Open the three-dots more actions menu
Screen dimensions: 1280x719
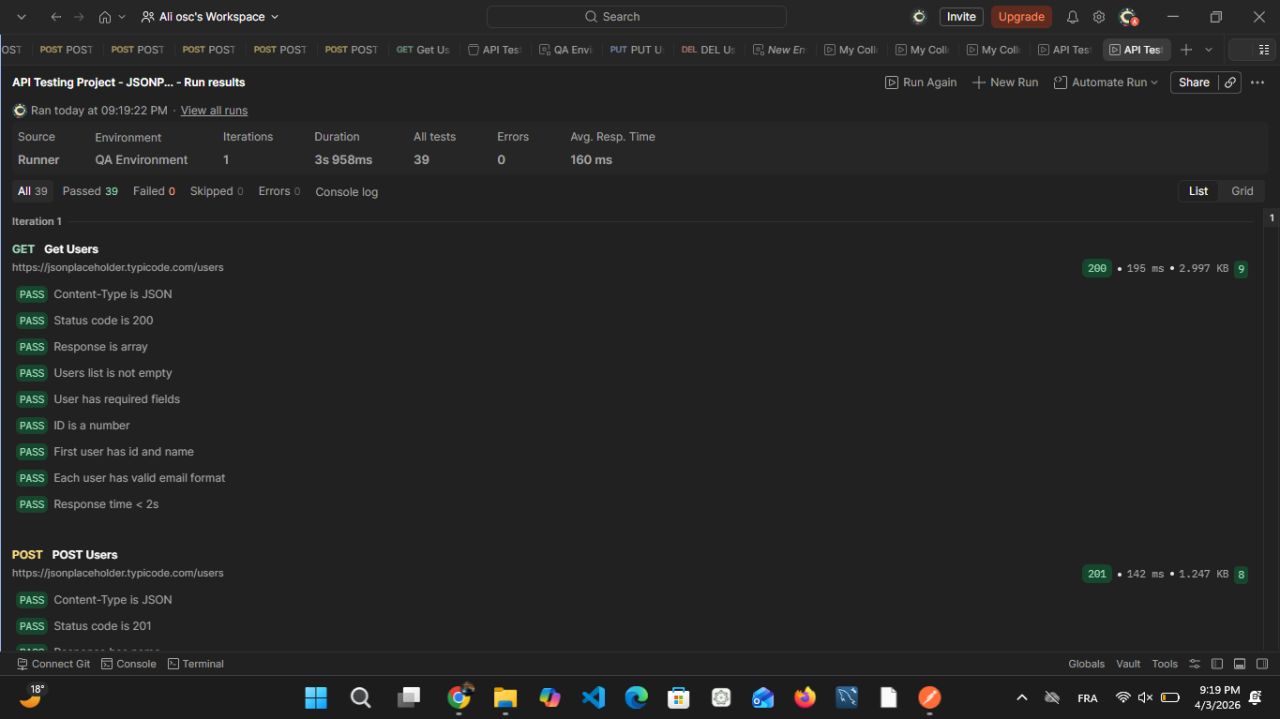pos(1258,83)
